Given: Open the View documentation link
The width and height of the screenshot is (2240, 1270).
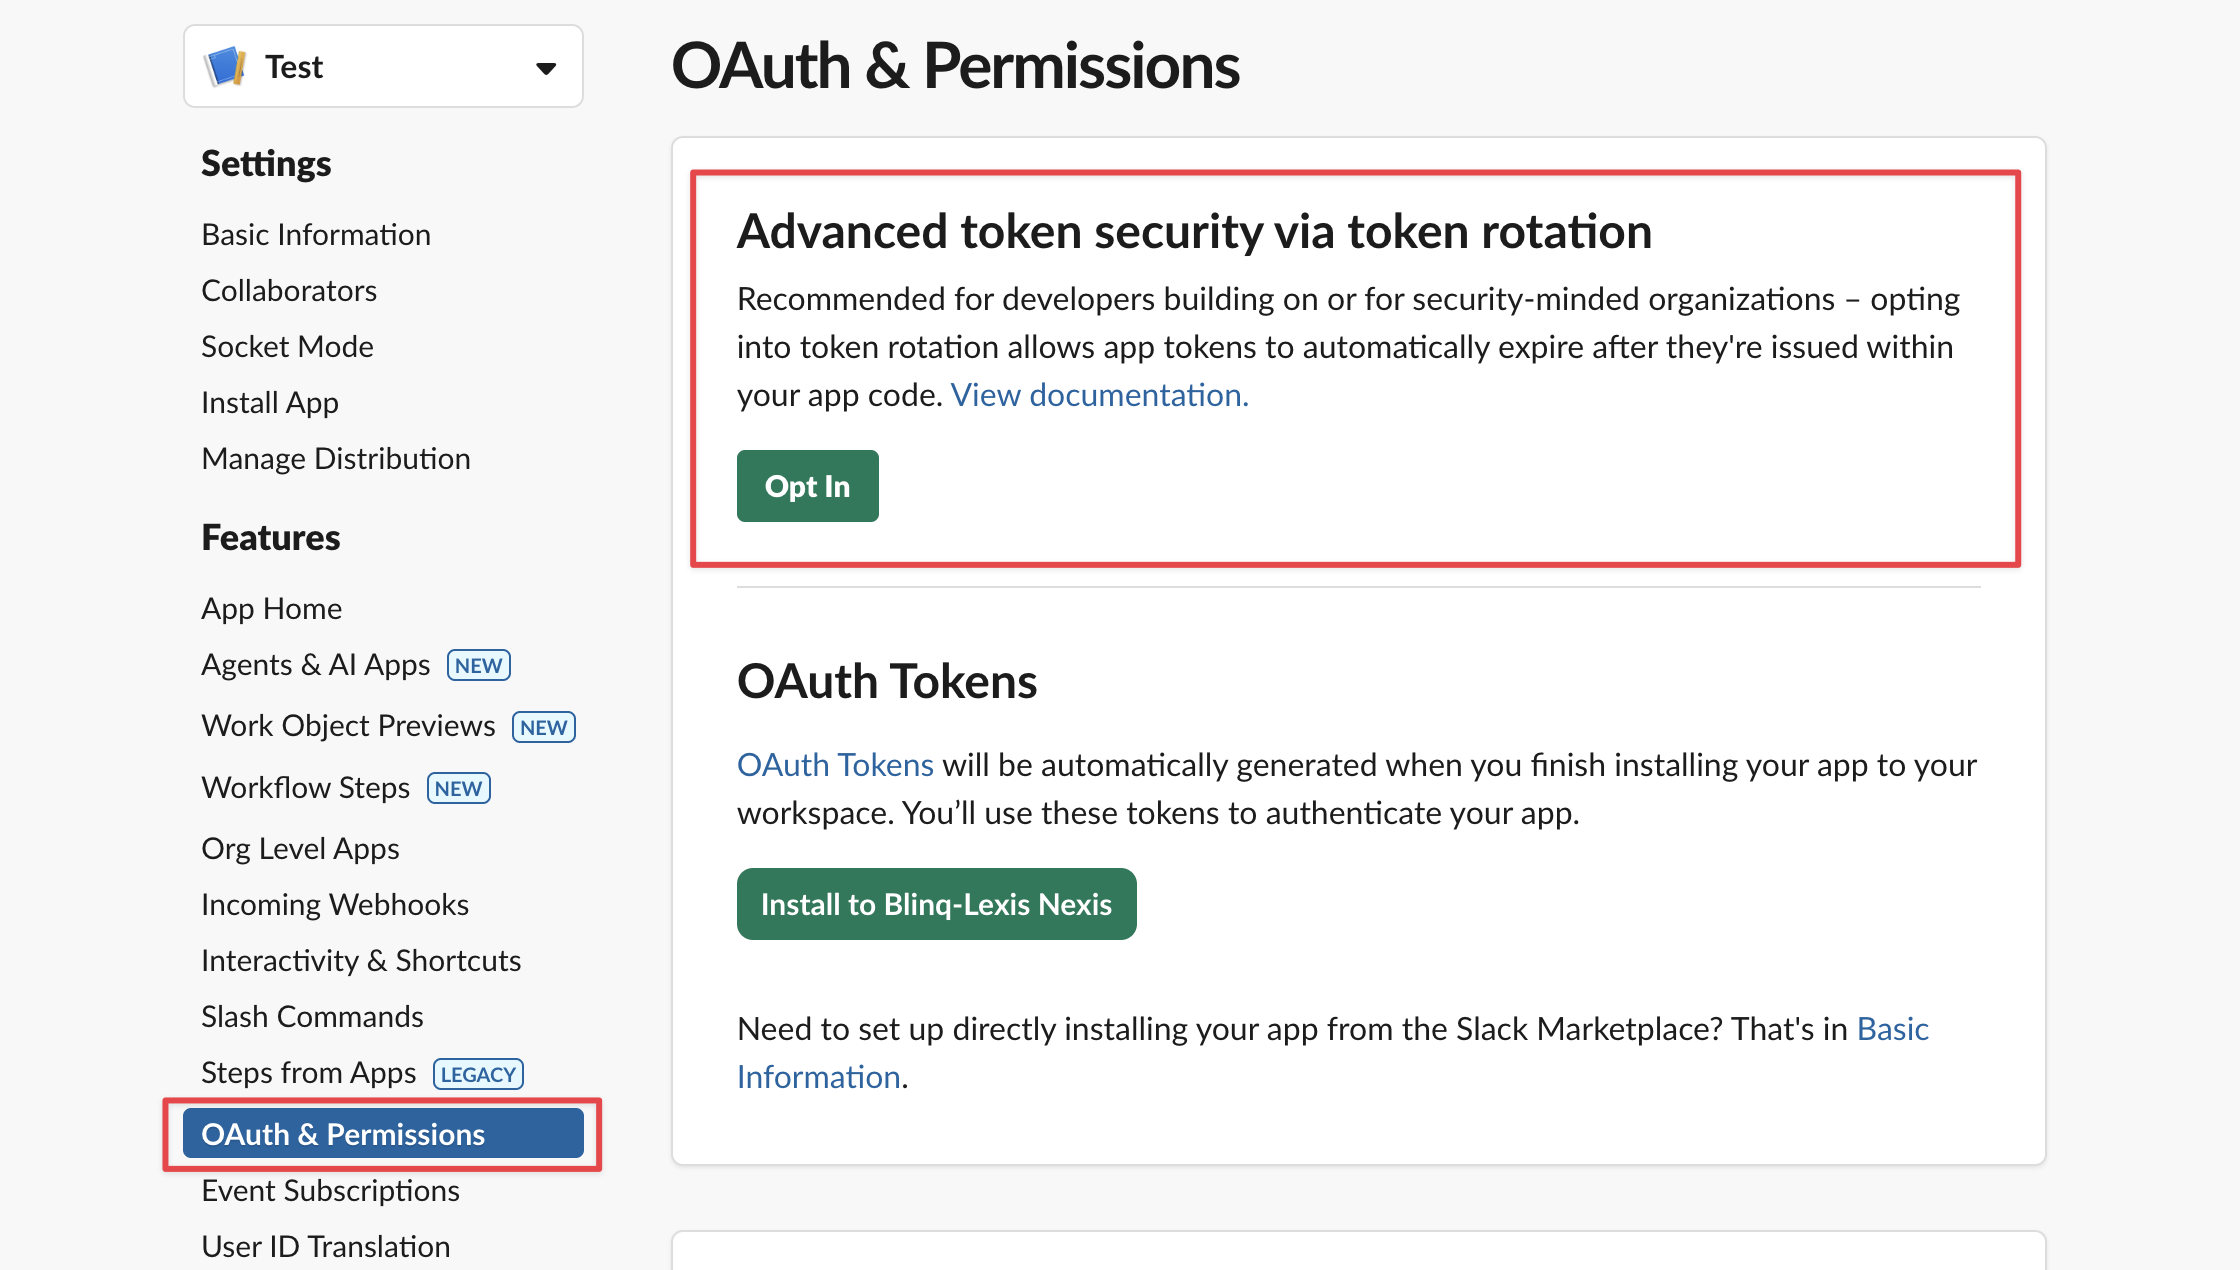Looking at the screenshot, I should pyautogui.click(x=1098, y=395).
